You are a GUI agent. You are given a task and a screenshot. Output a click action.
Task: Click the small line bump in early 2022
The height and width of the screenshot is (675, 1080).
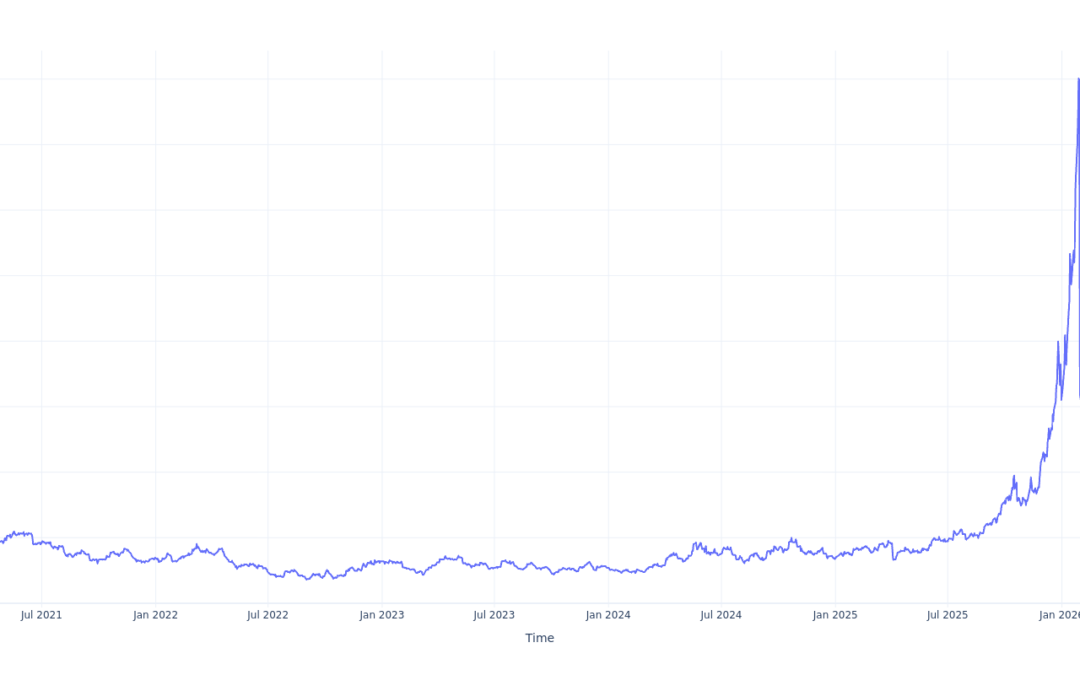point(196,545)
